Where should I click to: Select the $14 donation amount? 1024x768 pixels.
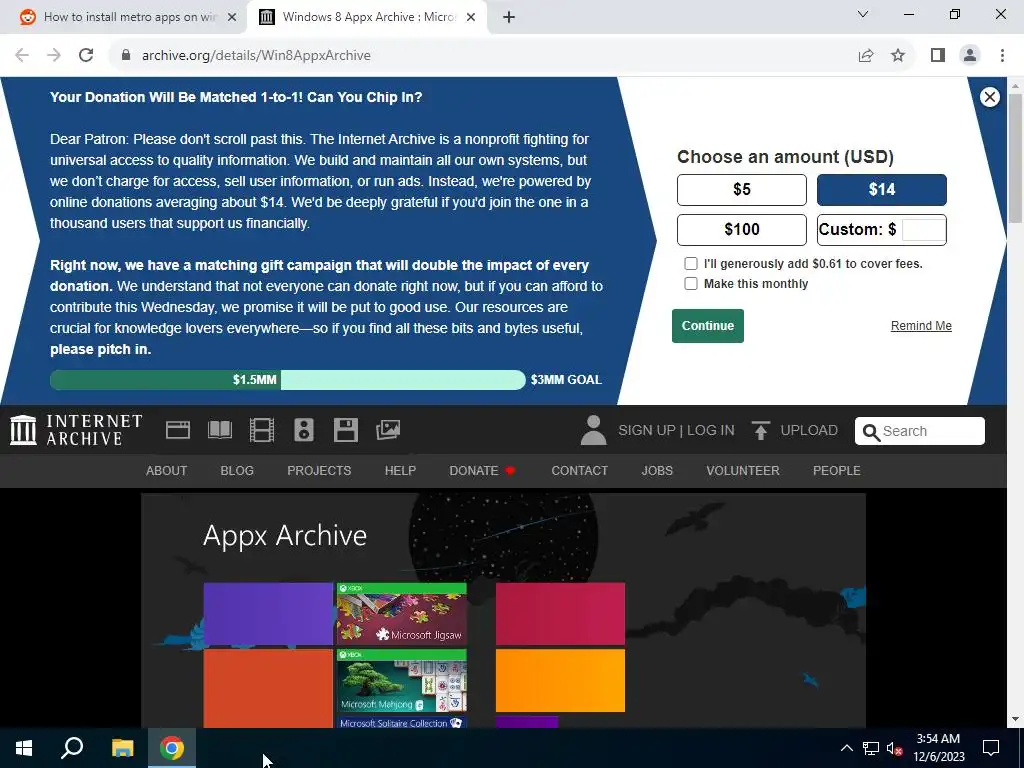coord(882,190)
